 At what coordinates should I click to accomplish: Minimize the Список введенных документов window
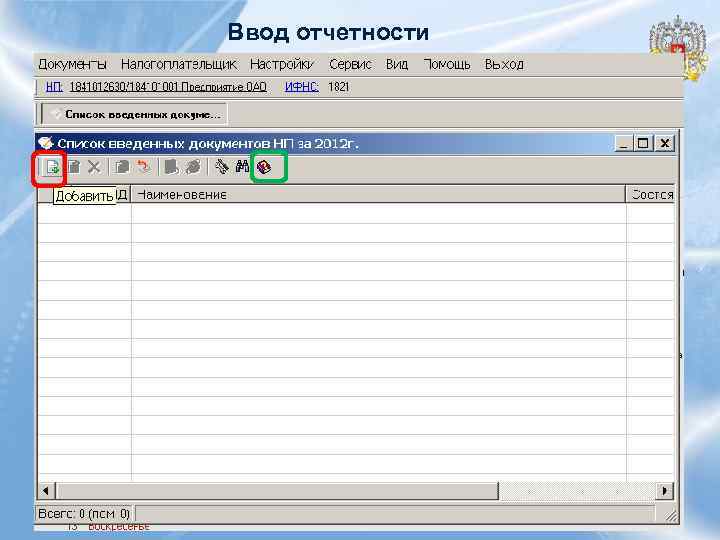(623, 143)
